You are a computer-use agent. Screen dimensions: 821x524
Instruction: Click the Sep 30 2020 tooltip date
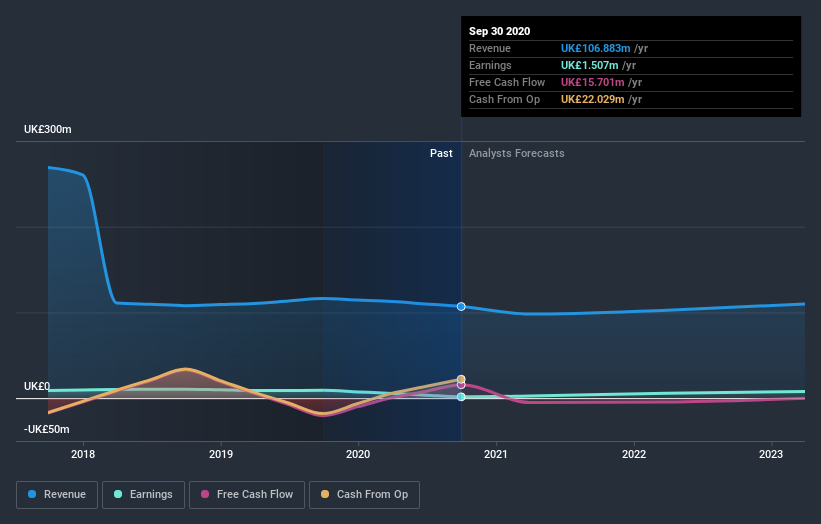(x=500, y=31)
